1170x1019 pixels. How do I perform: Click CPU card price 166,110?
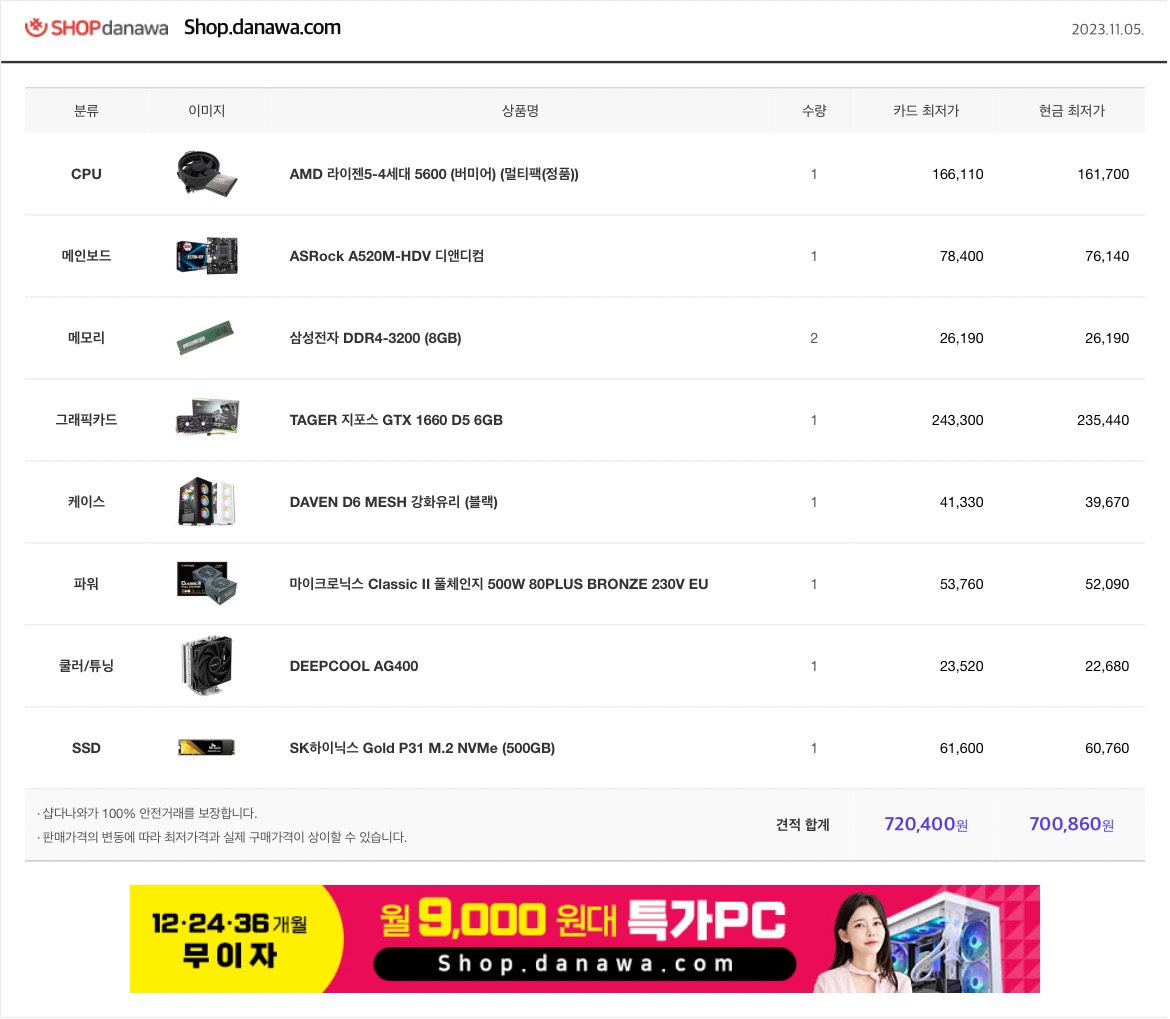click(957, 175)
